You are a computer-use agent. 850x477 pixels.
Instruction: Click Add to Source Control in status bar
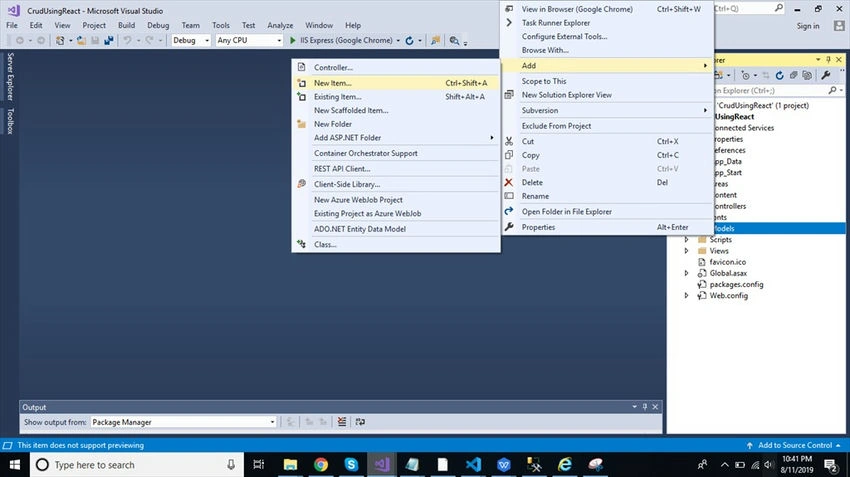coord(795,445)
